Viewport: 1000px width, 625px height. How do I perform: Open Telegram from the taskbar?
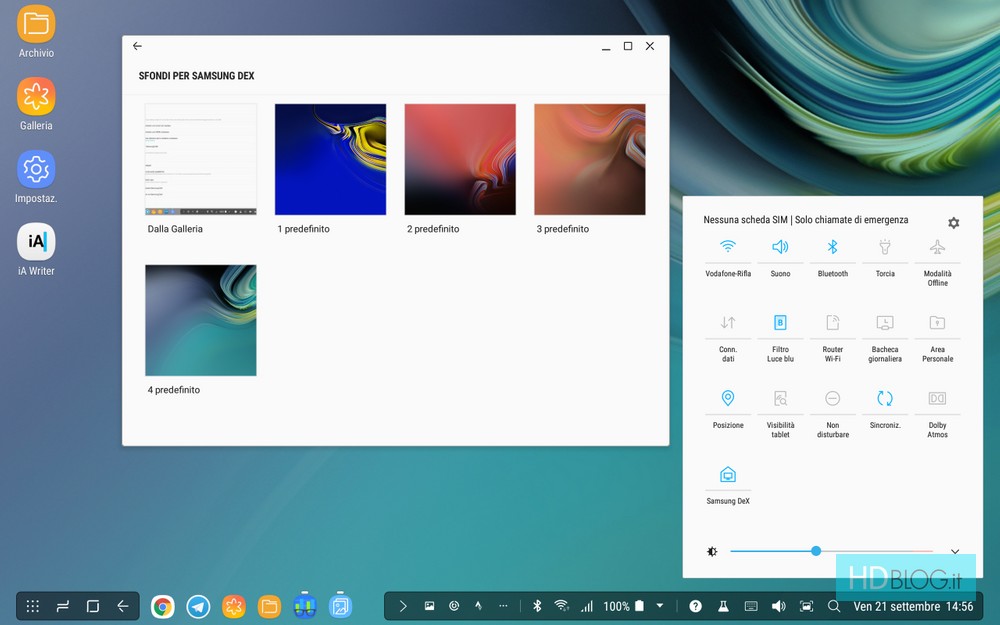(198, 607)
